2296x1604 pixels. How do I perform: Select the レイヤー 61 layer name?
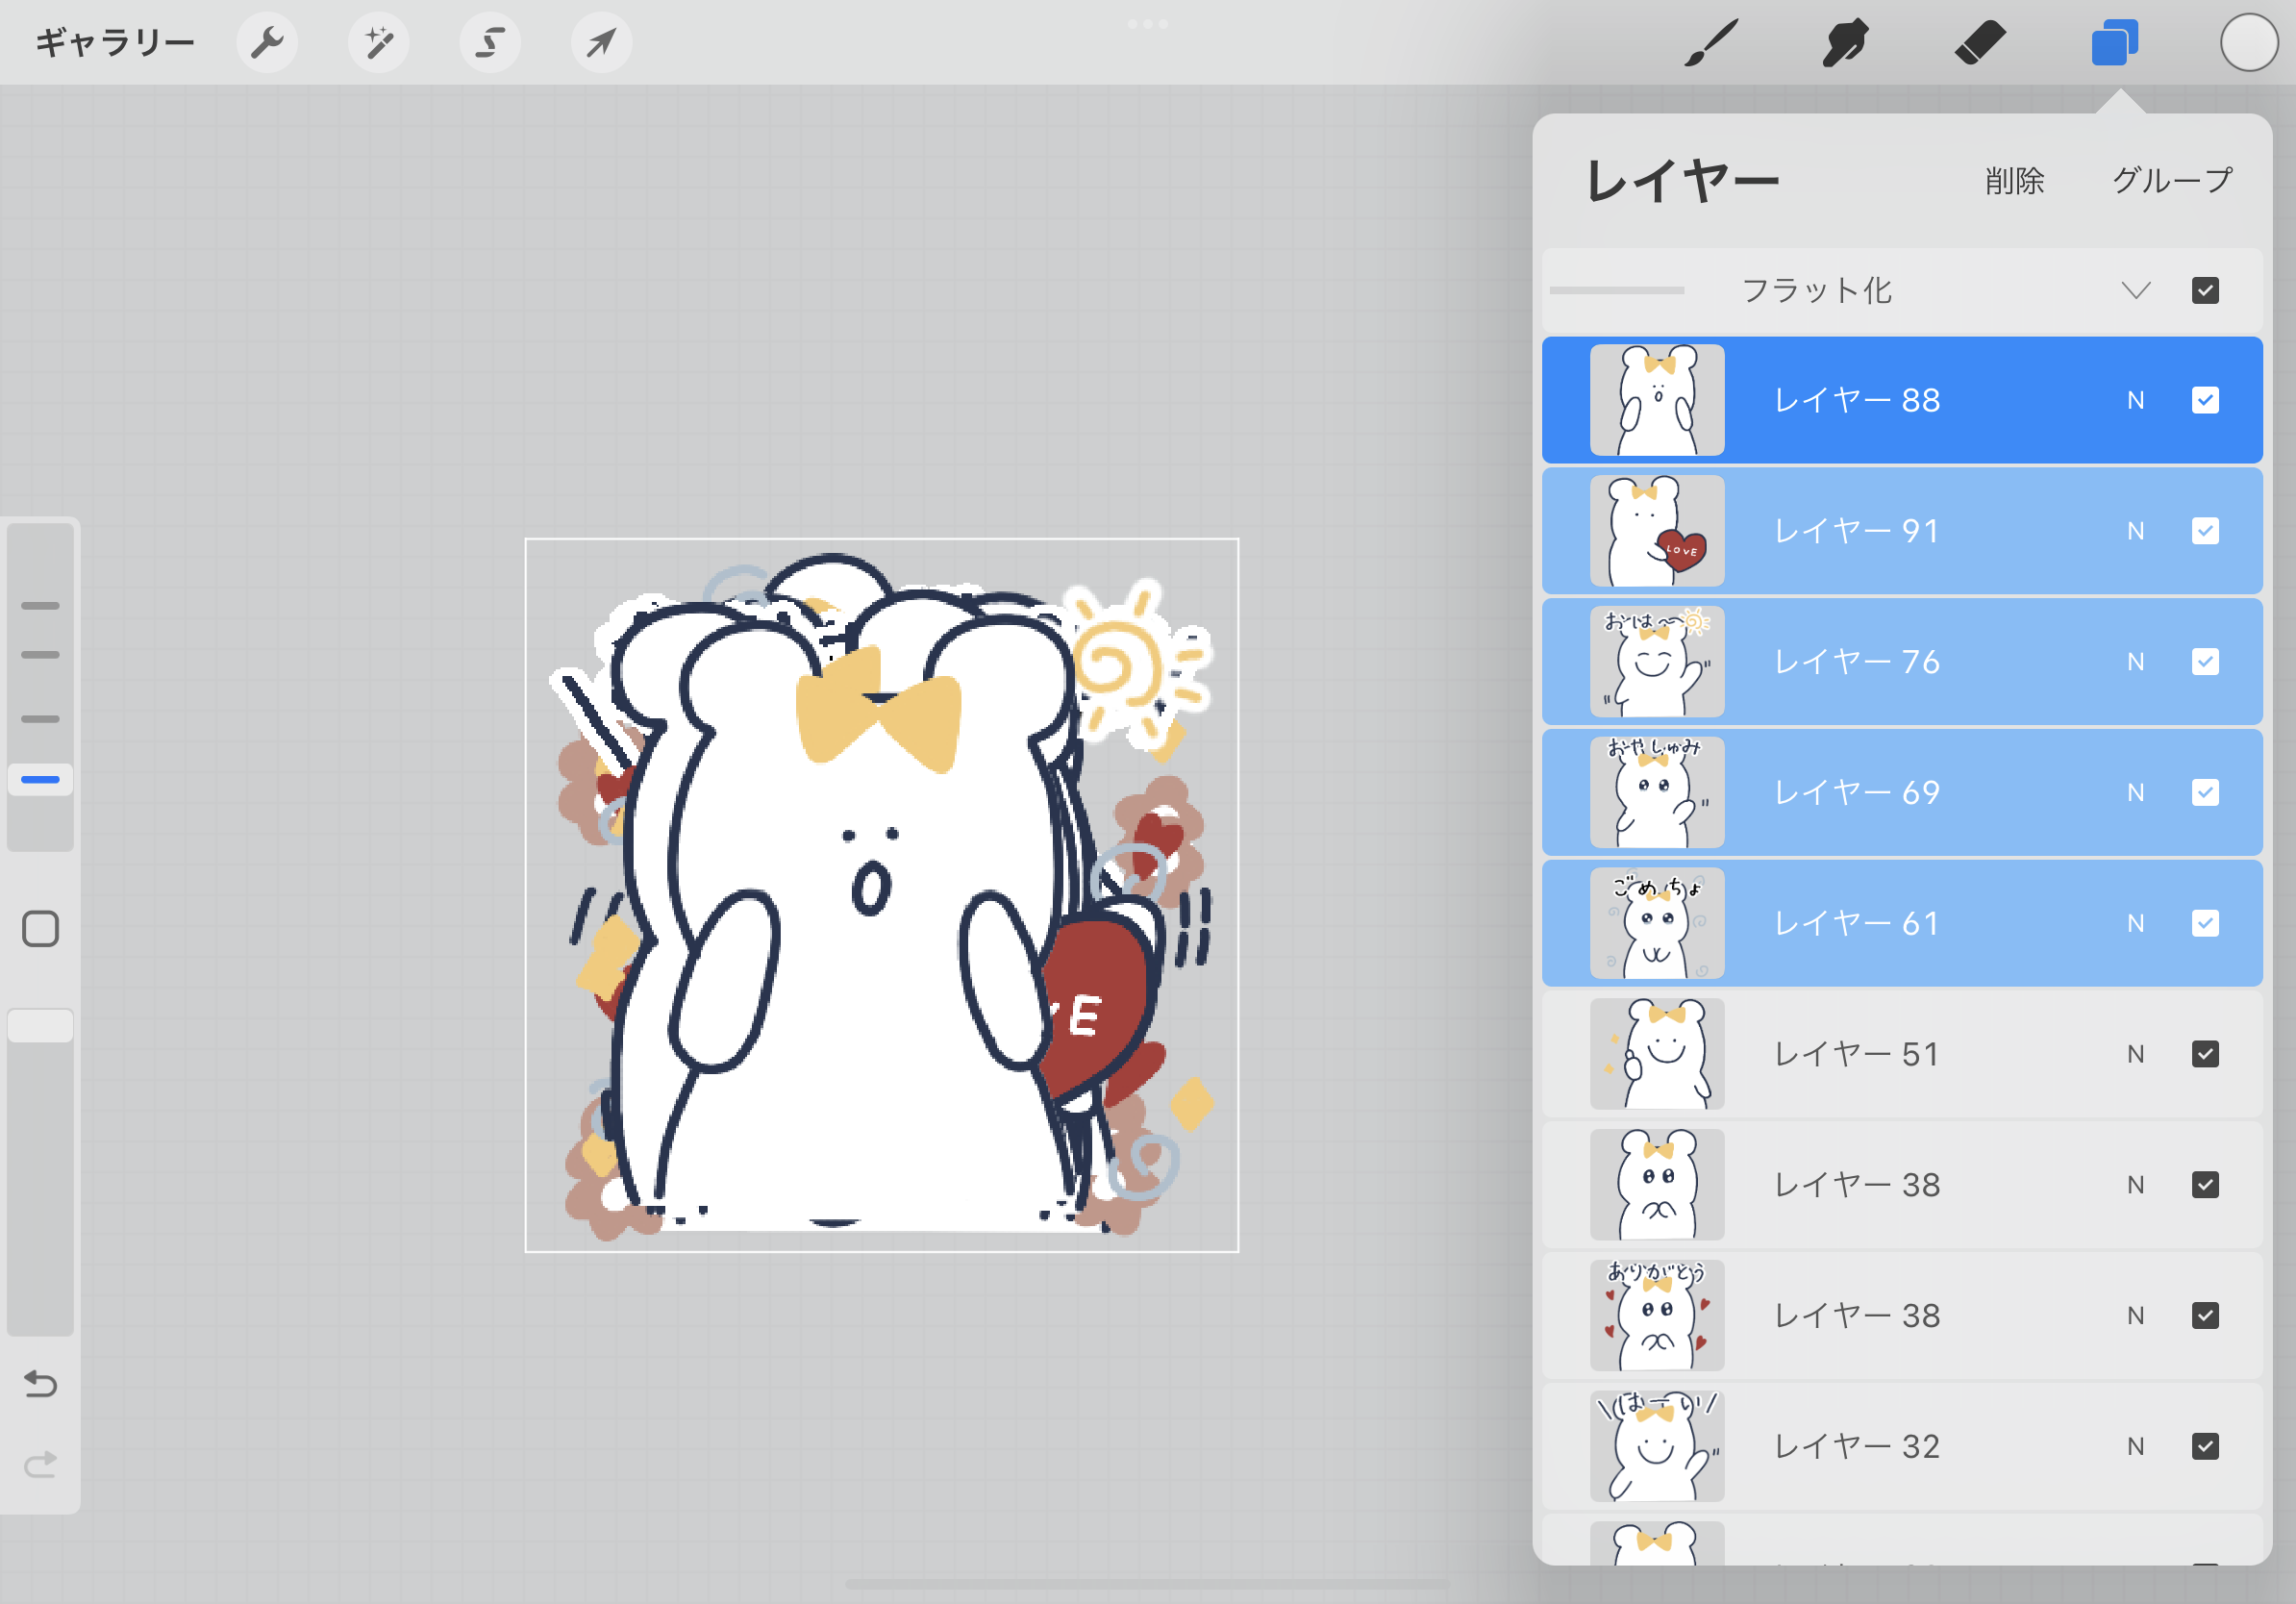(1857, 923)
